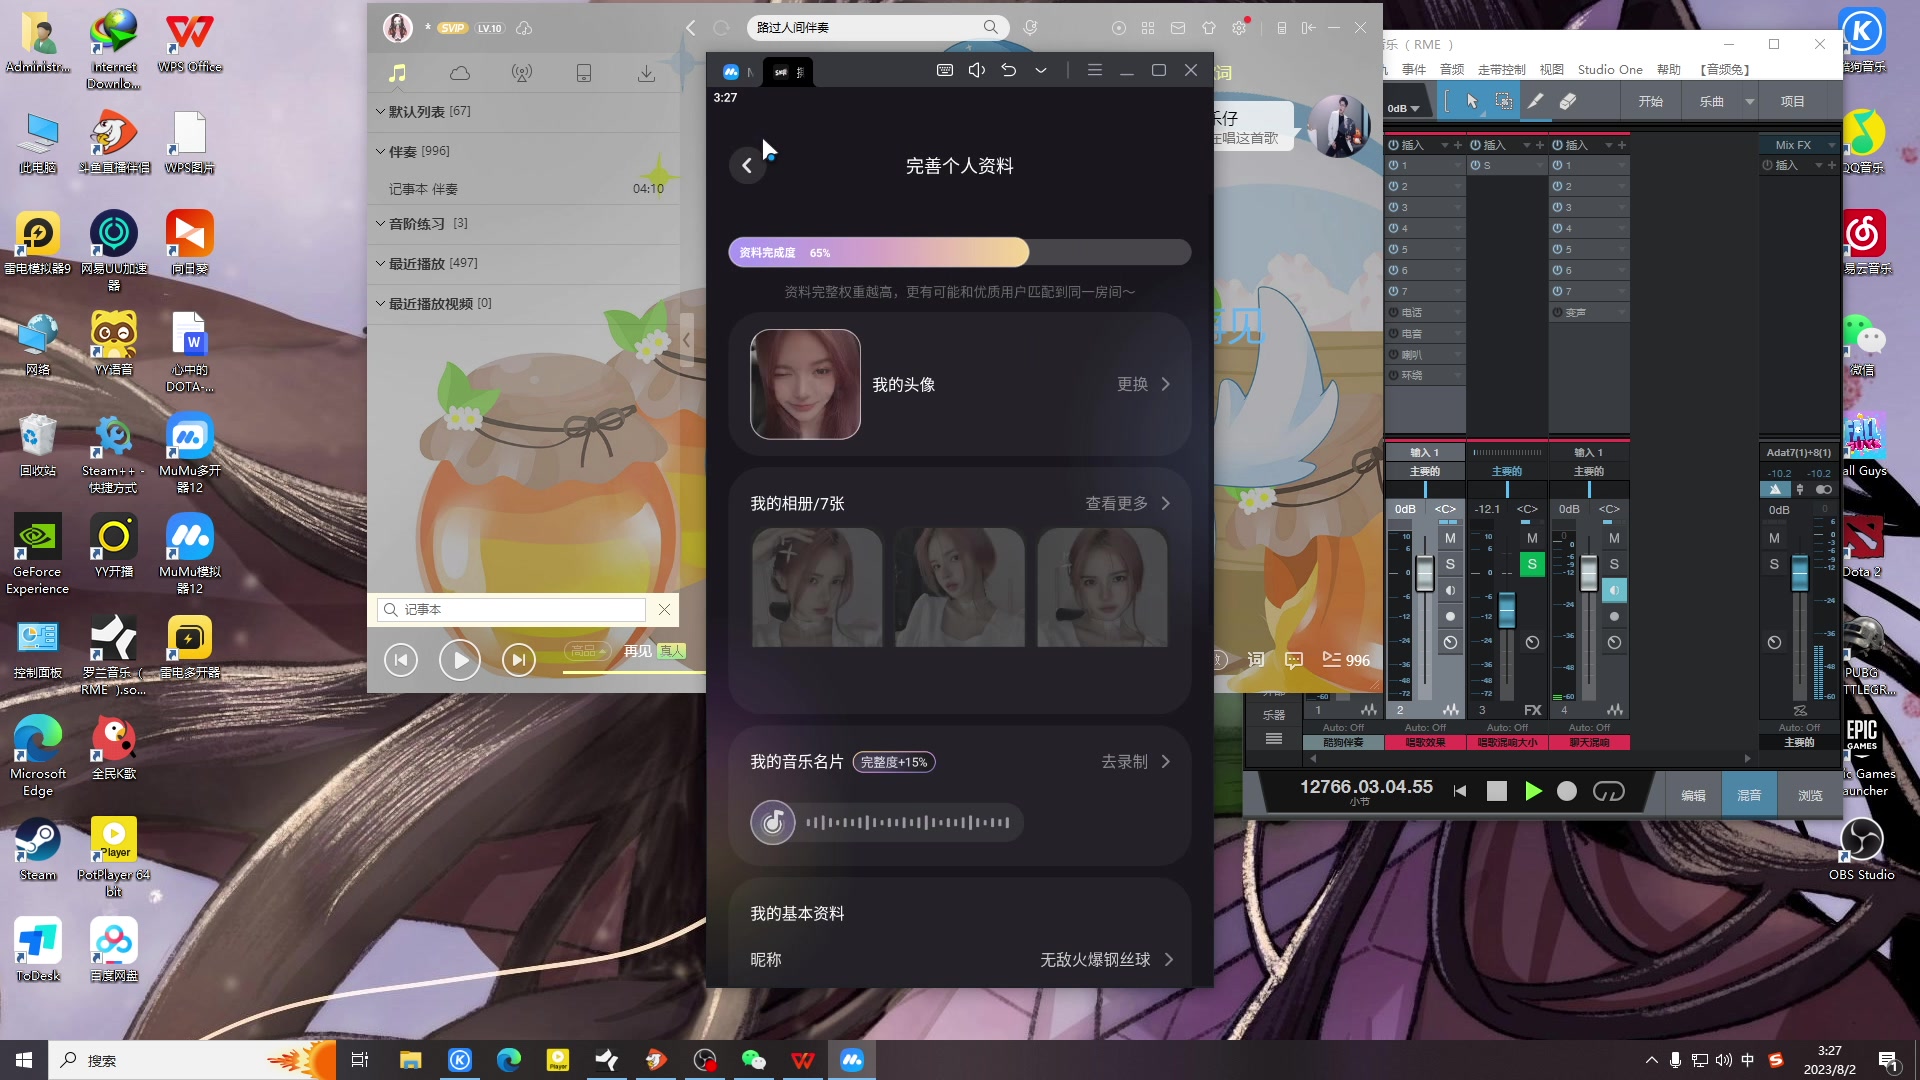The image size is (1920, 1080).
Task: Select the paint pencil tool in Studio One
Action: tap(1535, 101)
